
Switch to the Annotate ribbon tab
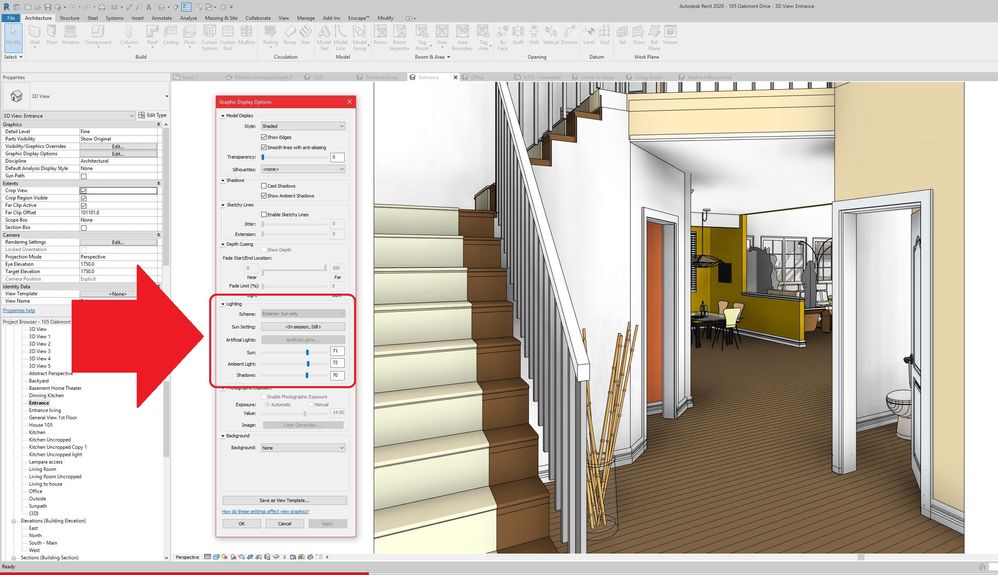click(x=162, y=18)
